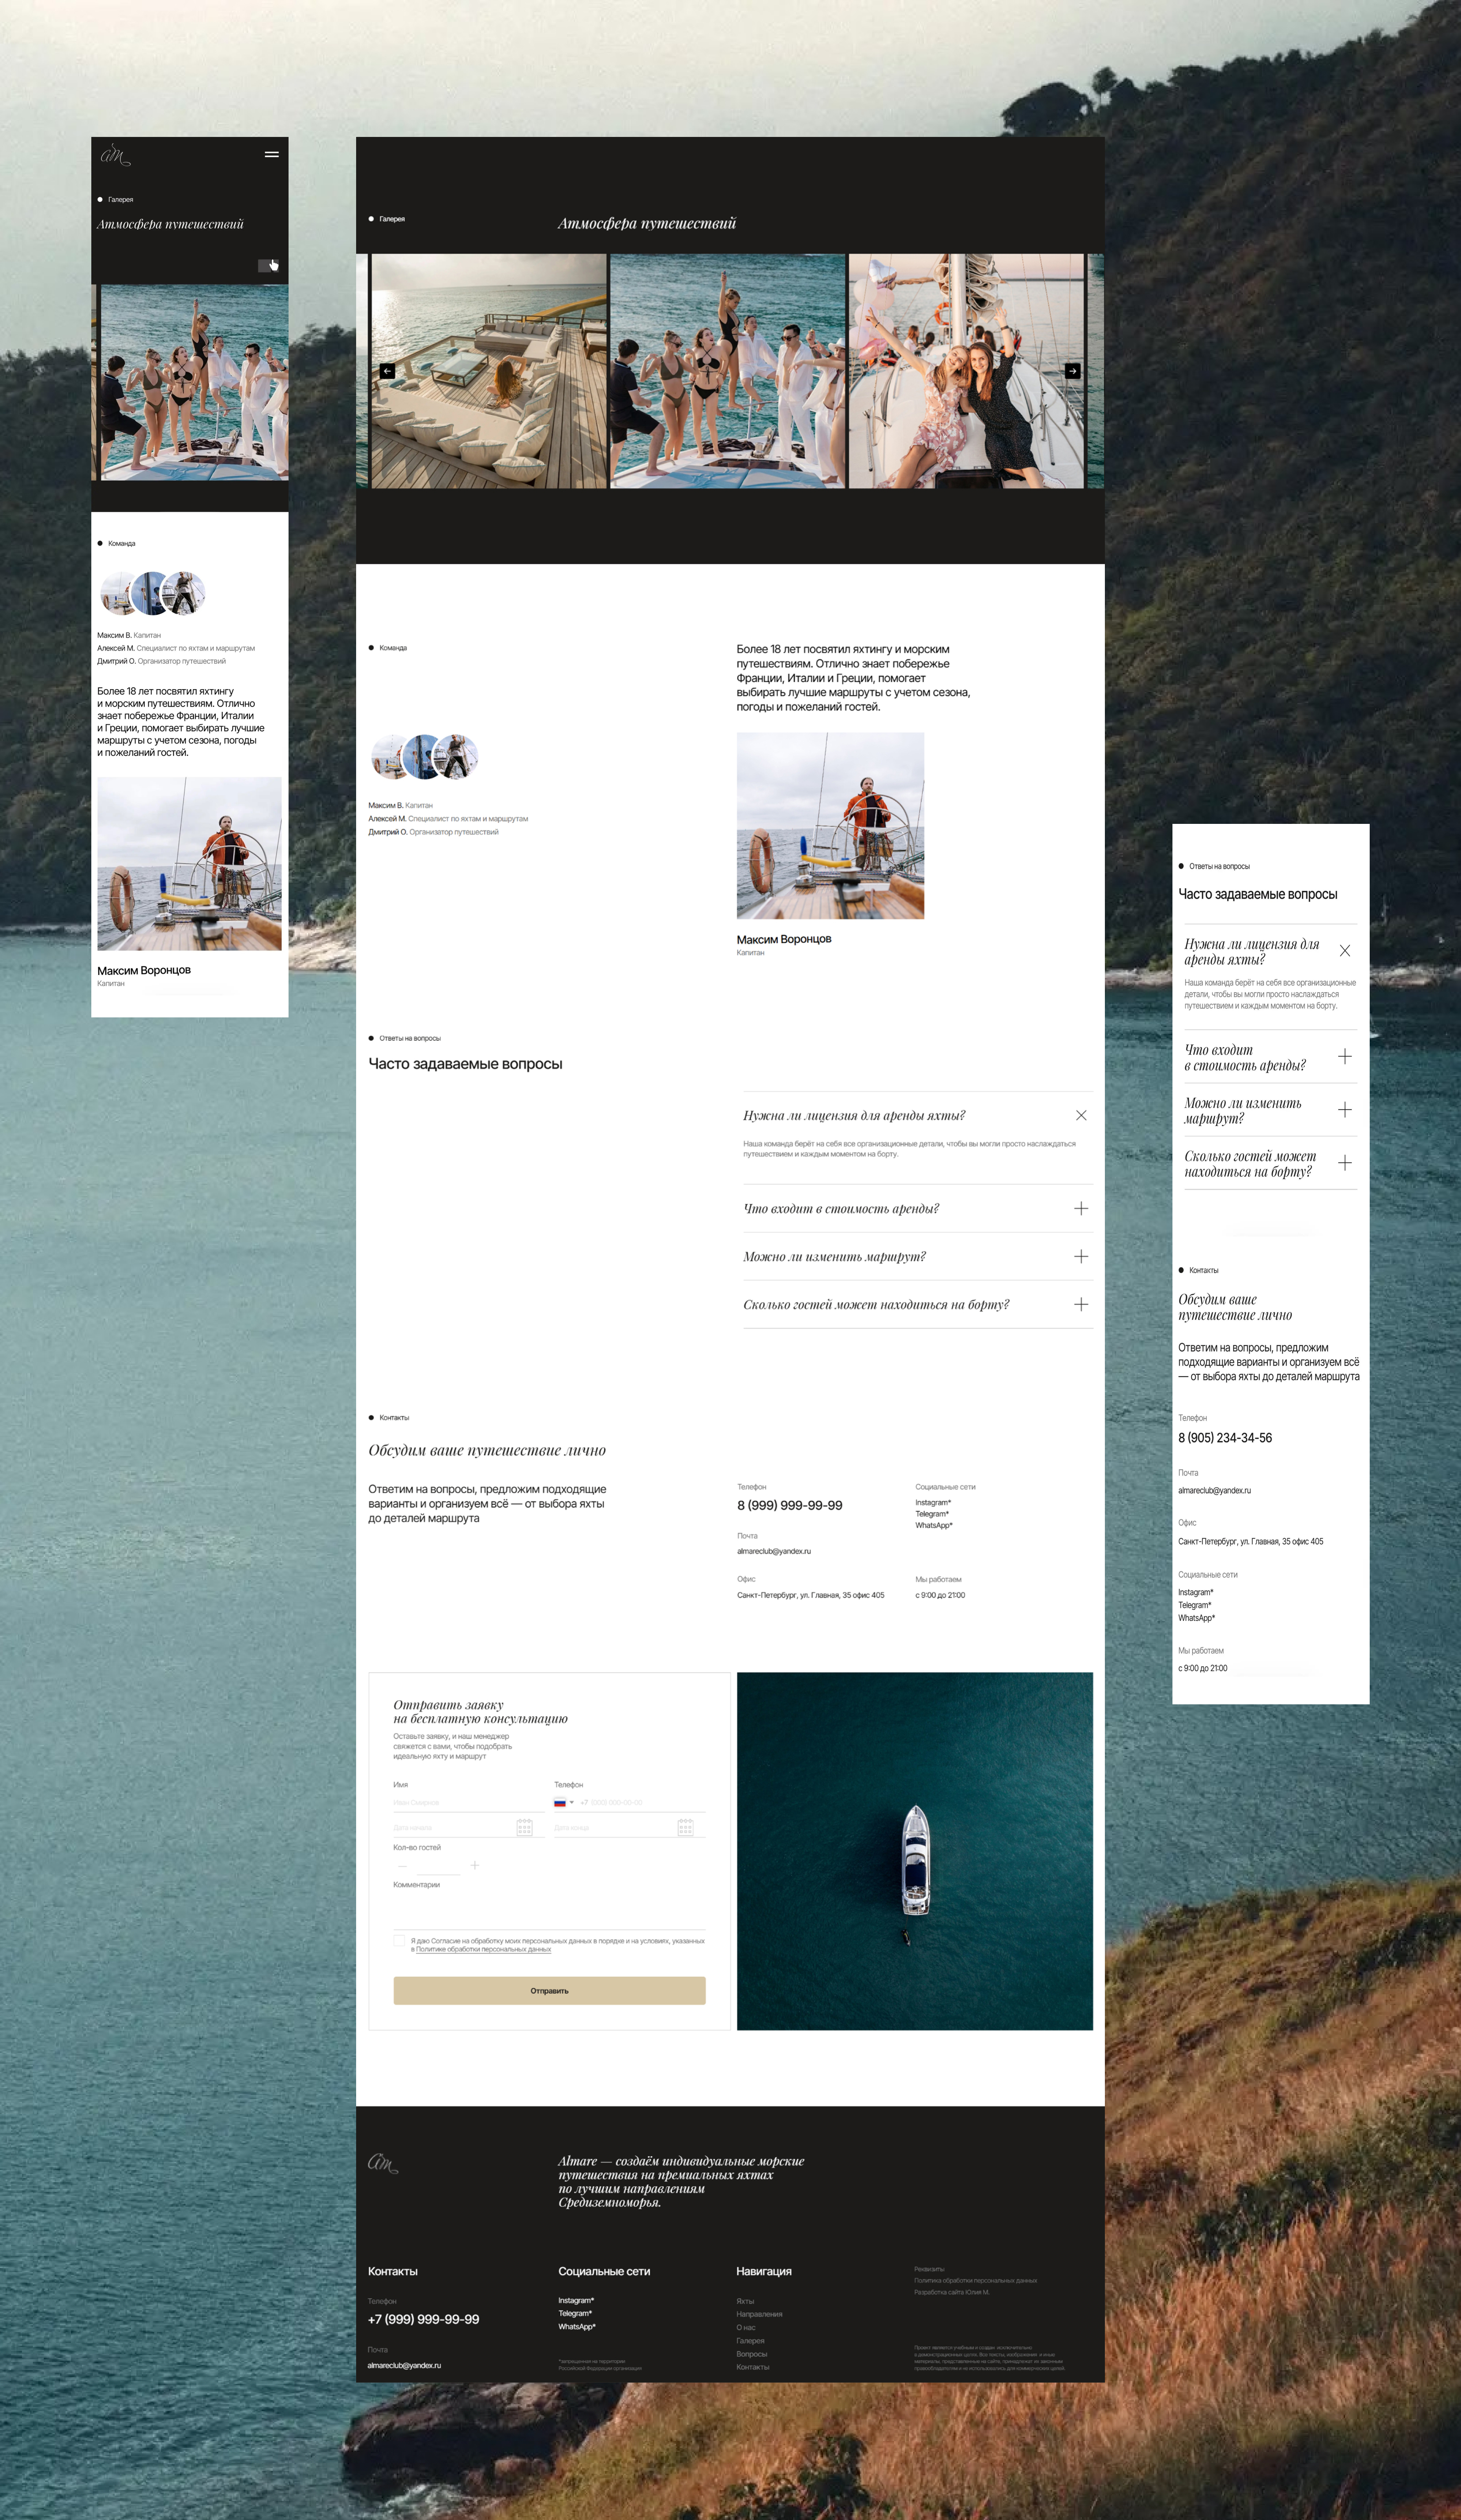Go to Яхты in footer navigation

tap(746, 2301)
